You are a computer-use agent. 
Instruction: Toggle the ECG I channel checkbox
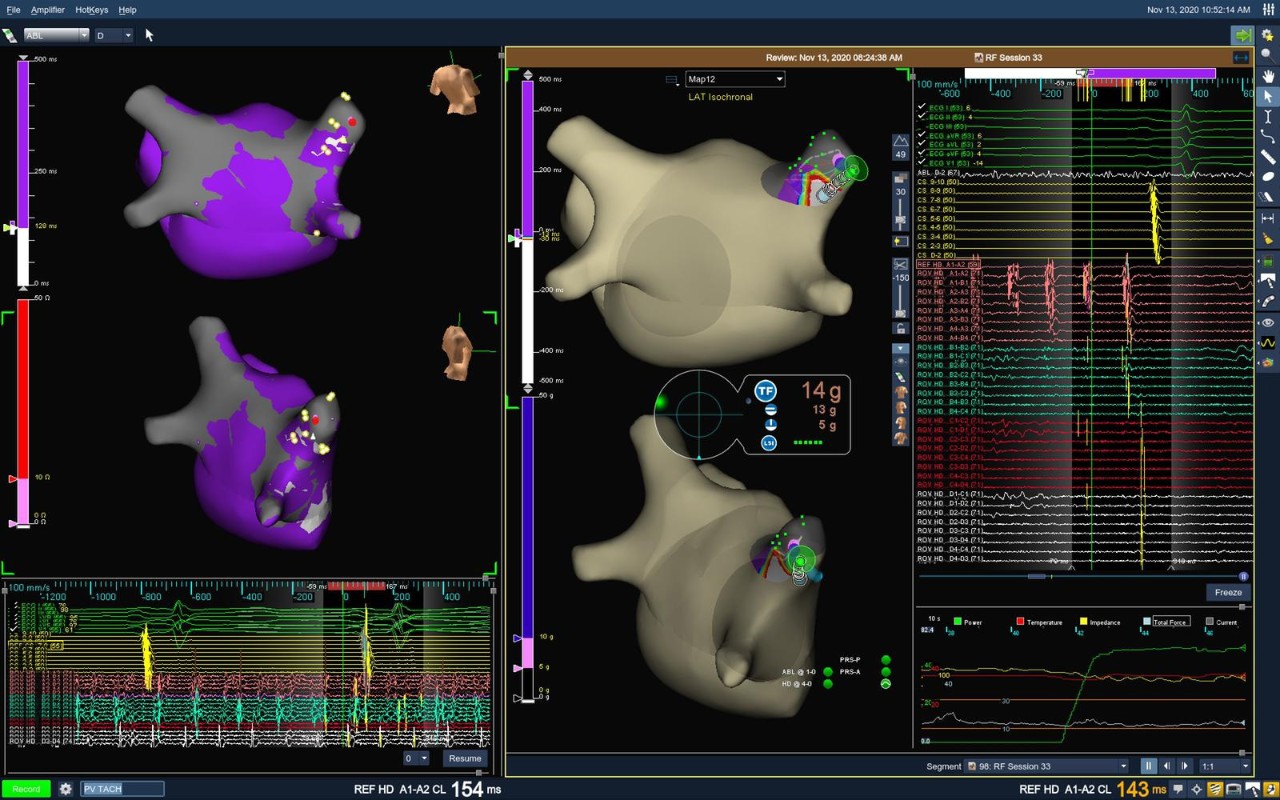[922, 108]
